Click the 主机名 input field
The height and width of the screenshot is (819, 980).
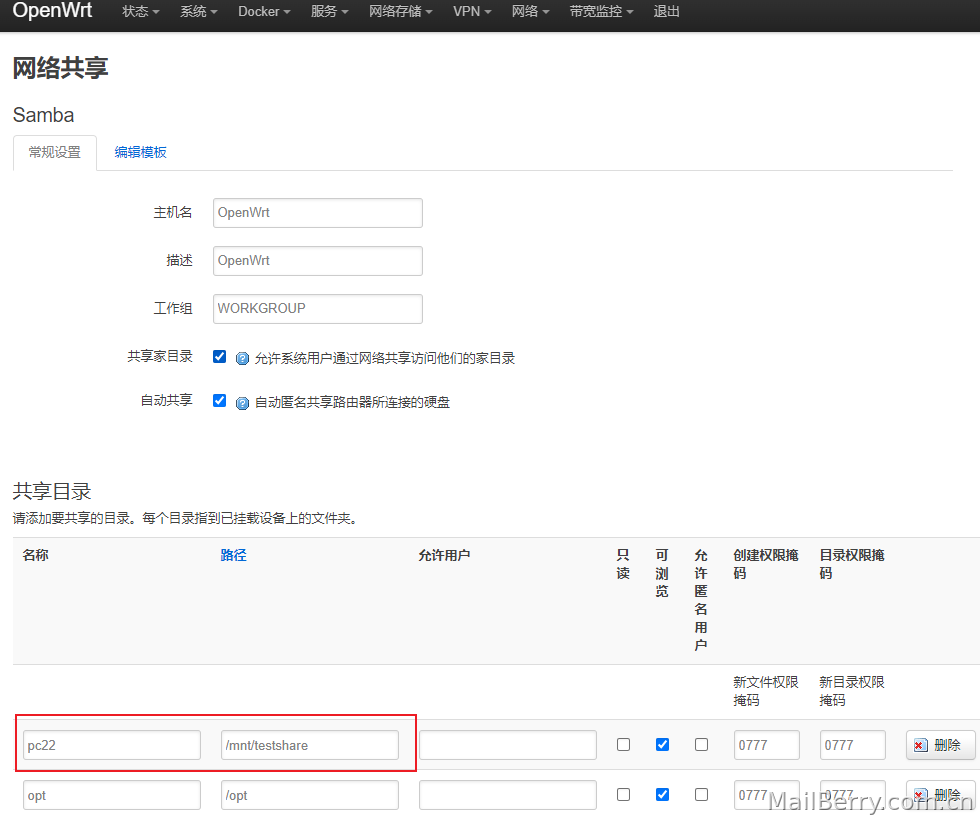pos(318,213)
